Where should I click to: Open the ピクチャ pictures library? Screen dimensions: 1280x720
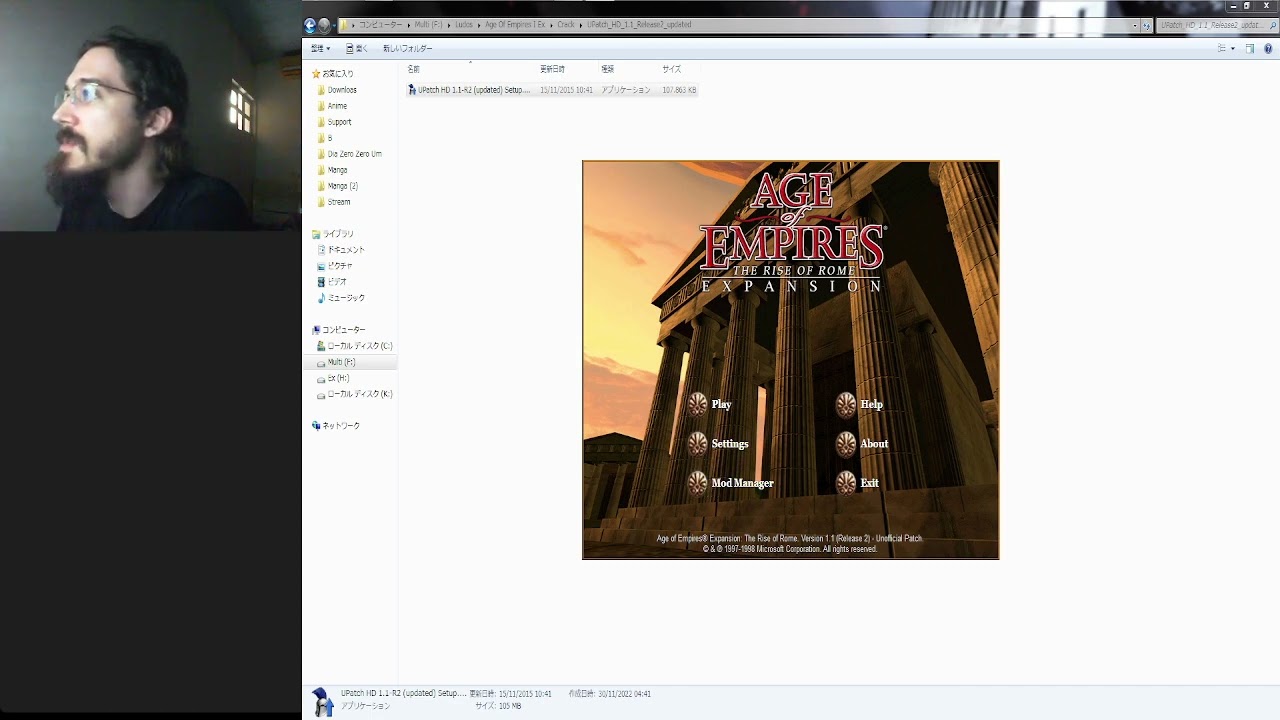[340, 266]
